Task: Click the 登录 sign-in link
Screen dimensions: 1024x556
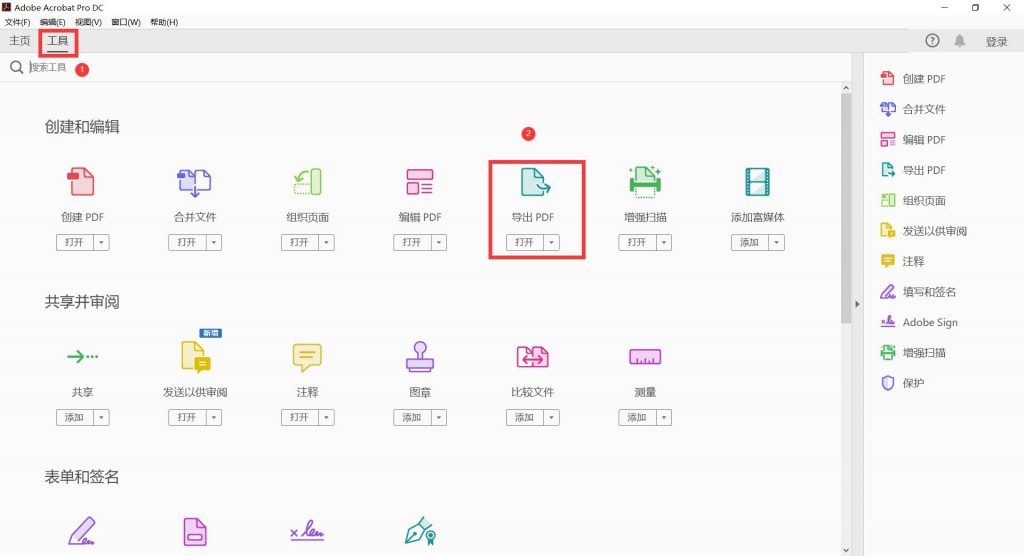Action: pyautogui.click(x=997, y=42)
